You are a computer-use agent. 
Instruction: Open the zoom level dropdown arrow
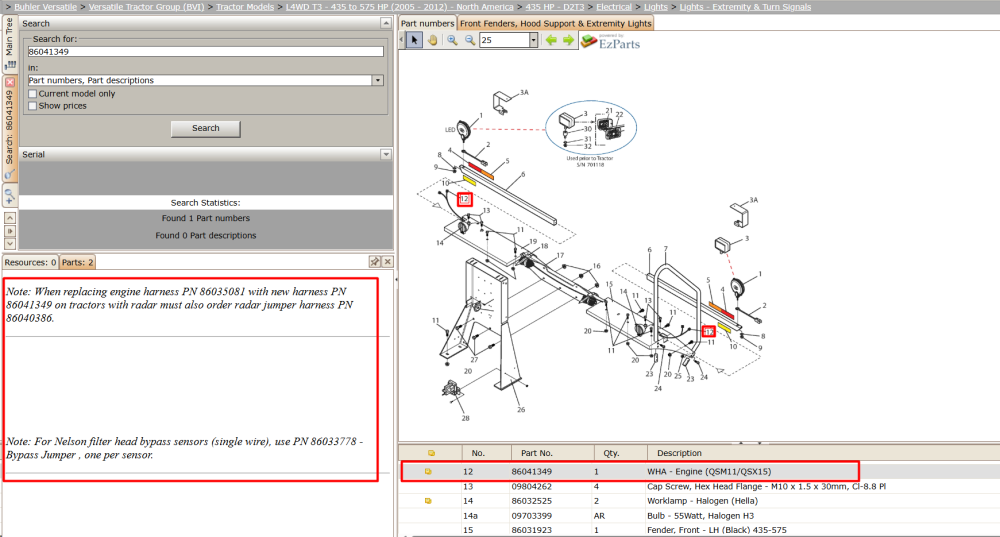pos(533,40)
